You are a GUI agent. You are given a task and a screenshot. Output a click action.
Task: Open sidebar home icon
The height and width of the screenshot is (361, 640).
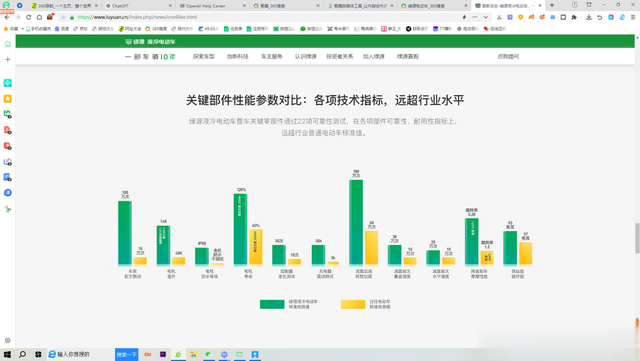[x=8, y=44]
